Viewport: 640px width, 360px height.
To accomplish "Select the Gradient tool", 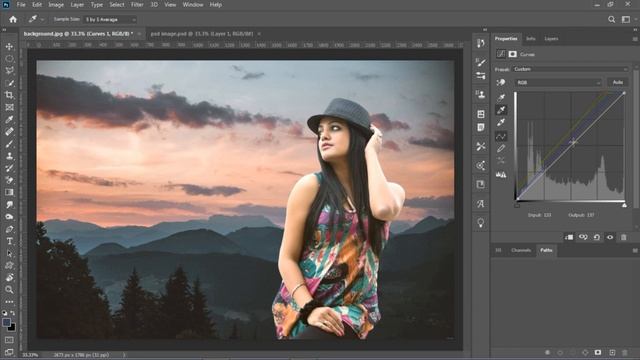I will (x=9, y=192).
